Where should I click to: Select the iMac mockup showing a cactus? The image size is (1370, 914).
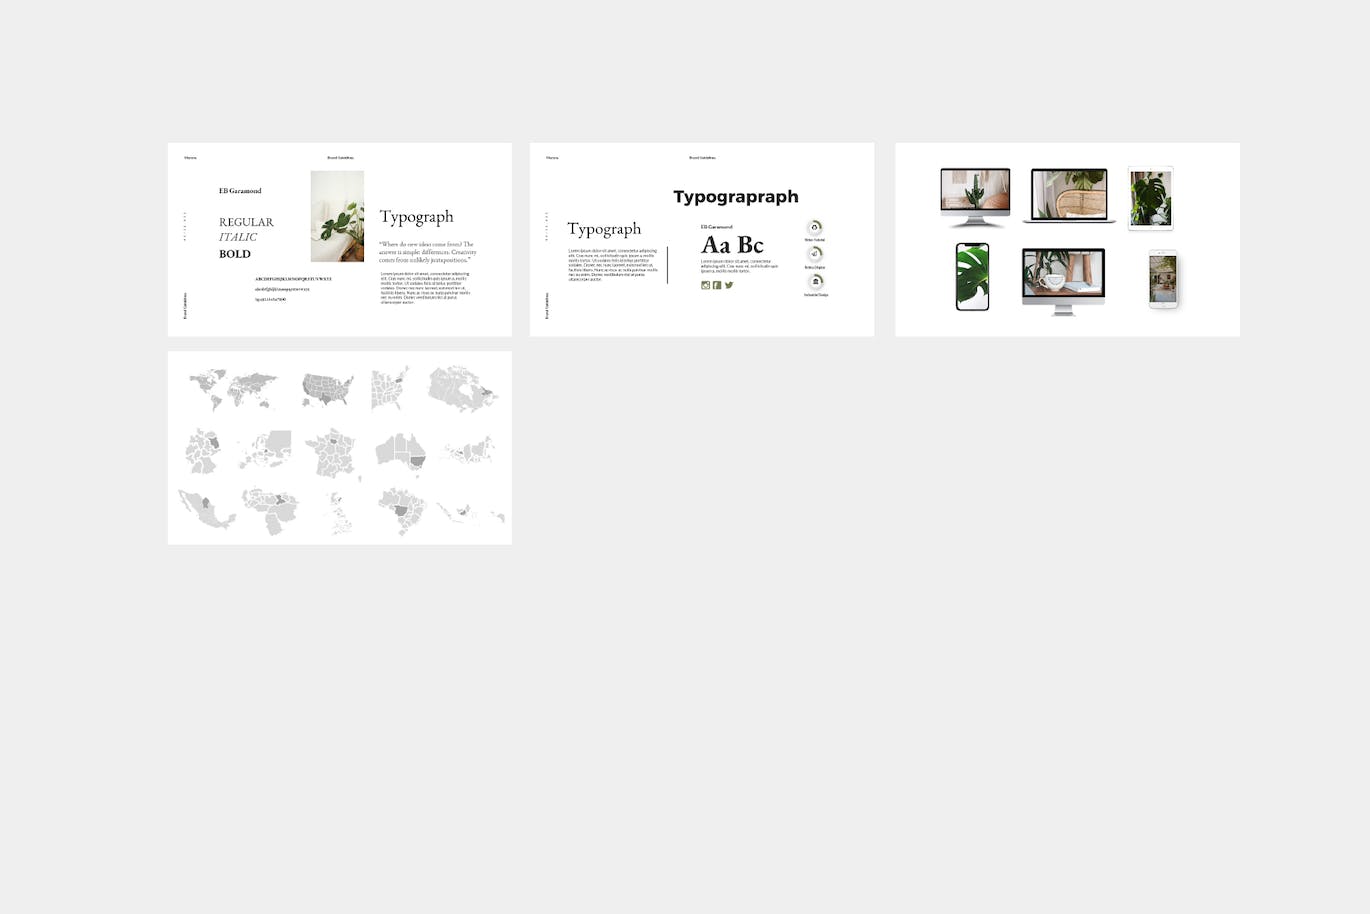pyautogui.click(x=975, y=196)
